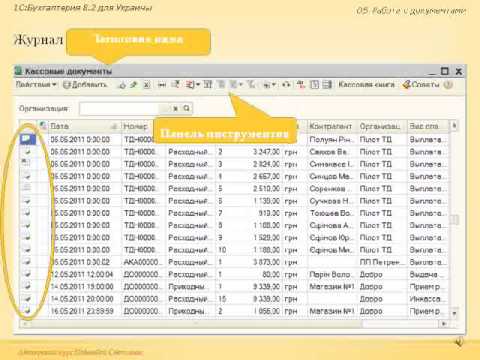Open the Советы button
Viewport: 480px width, 360px height.
[x=421, y=85]
